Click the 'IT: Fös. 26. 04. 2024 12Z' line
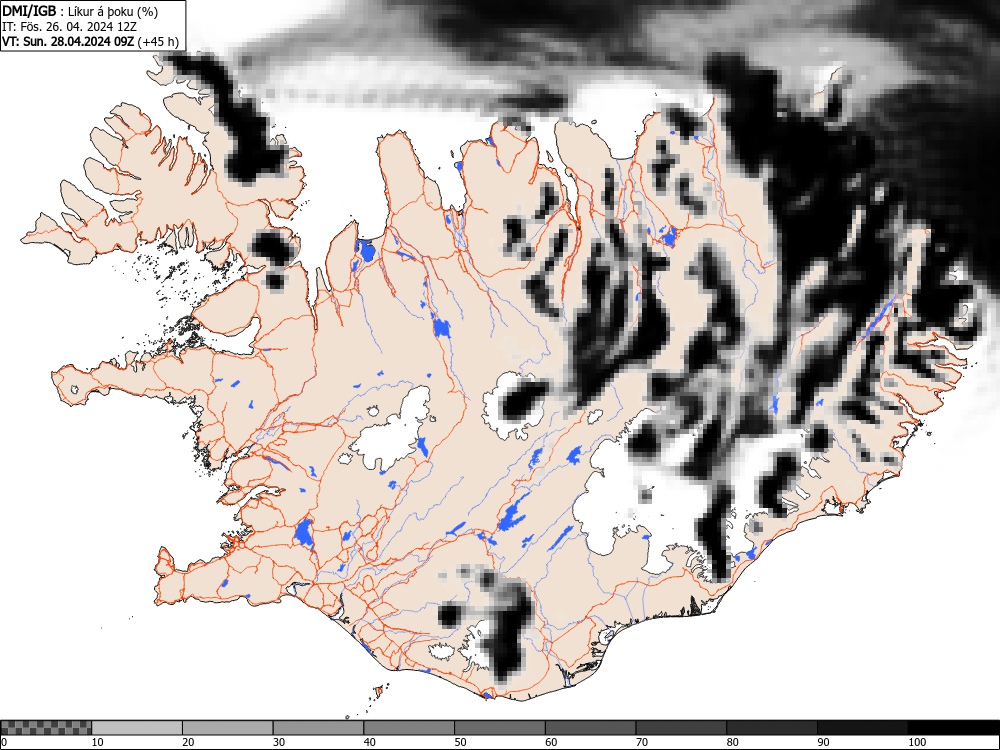This screenshot has height=750, width=1000. click(x=69, y=27)
